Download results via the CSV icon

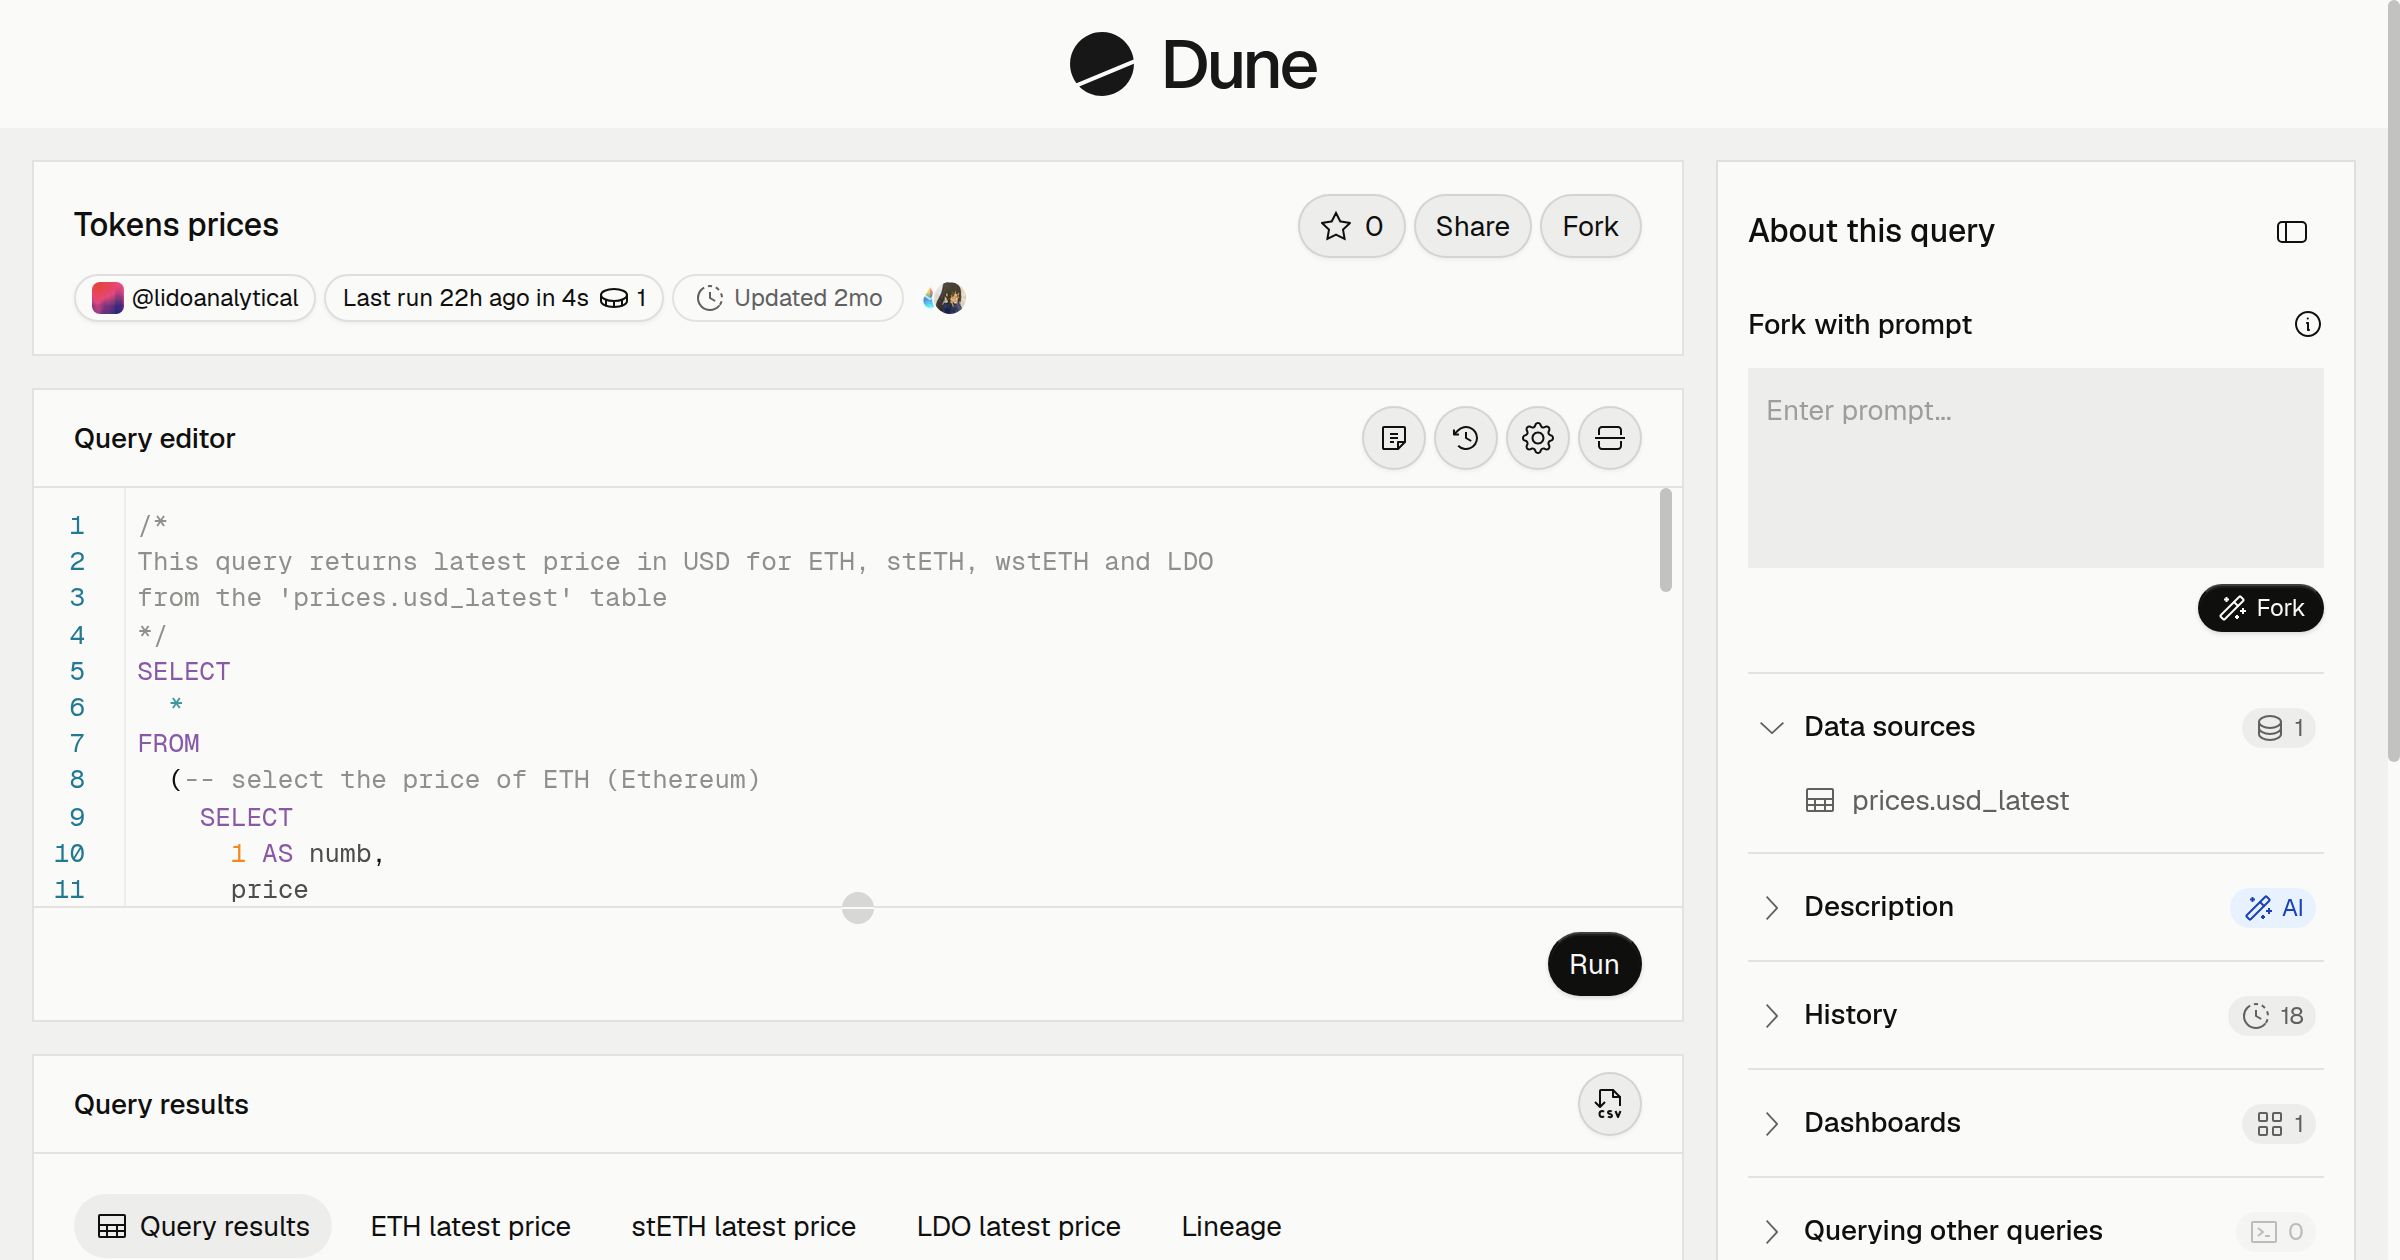tap(1609, 1104)
